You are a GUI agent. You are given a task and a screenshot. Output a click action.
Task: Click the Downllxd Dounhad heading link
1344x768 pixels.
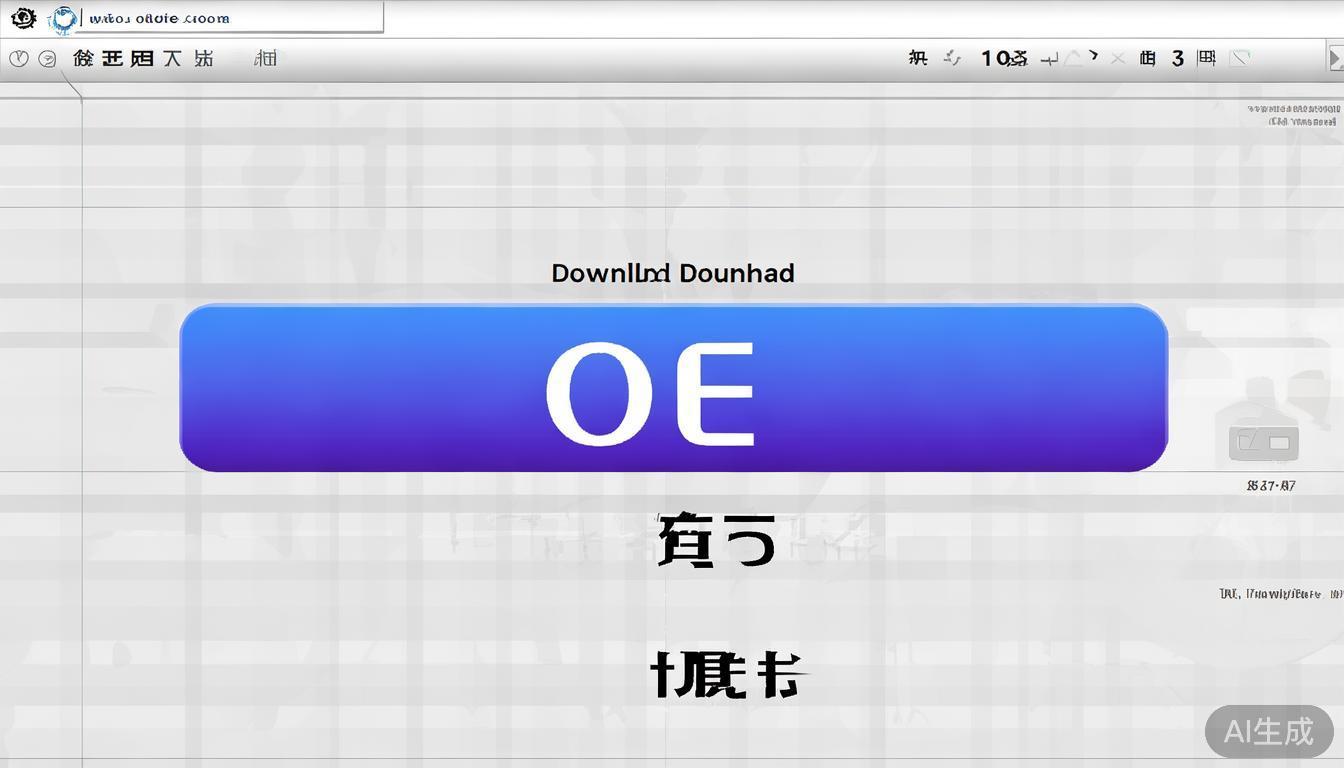(x=672, y=272)
